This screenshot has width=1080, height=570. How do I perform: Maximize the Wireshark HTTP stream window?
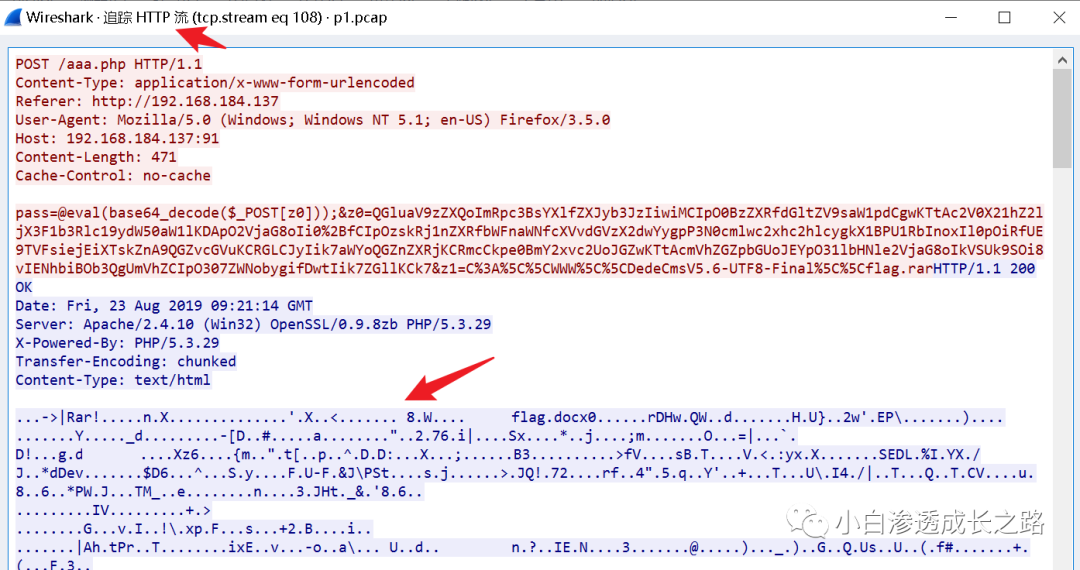(1004, 17)
